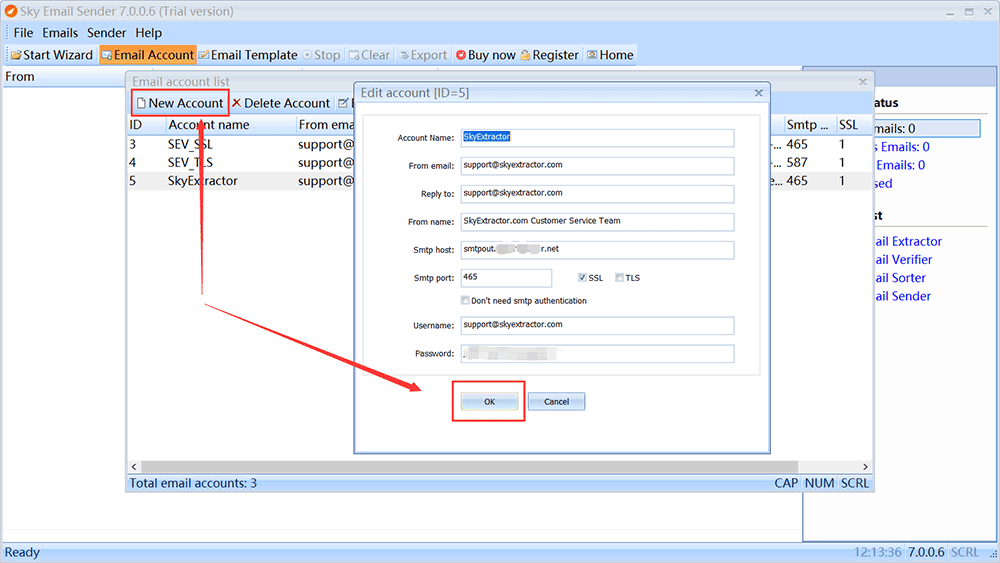This screenshot has width=1000, height=563.
Task: Open the Email Account toolbar button
Action: 107,55
